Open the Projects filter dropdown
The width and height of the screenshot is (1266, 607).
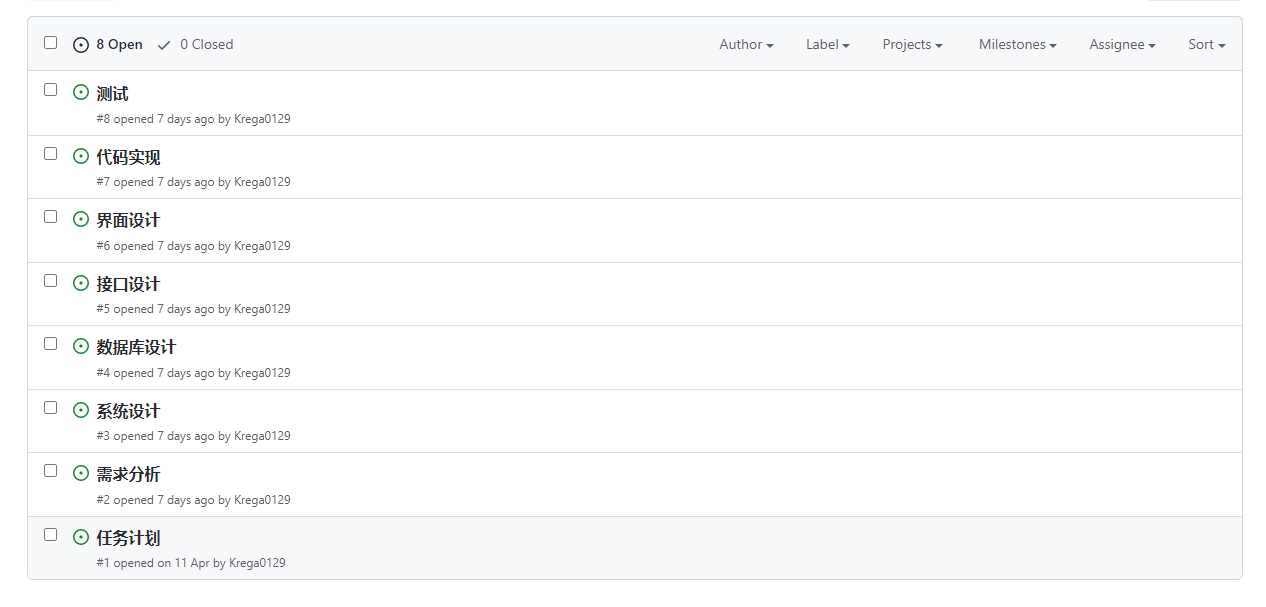pos(912,44)
